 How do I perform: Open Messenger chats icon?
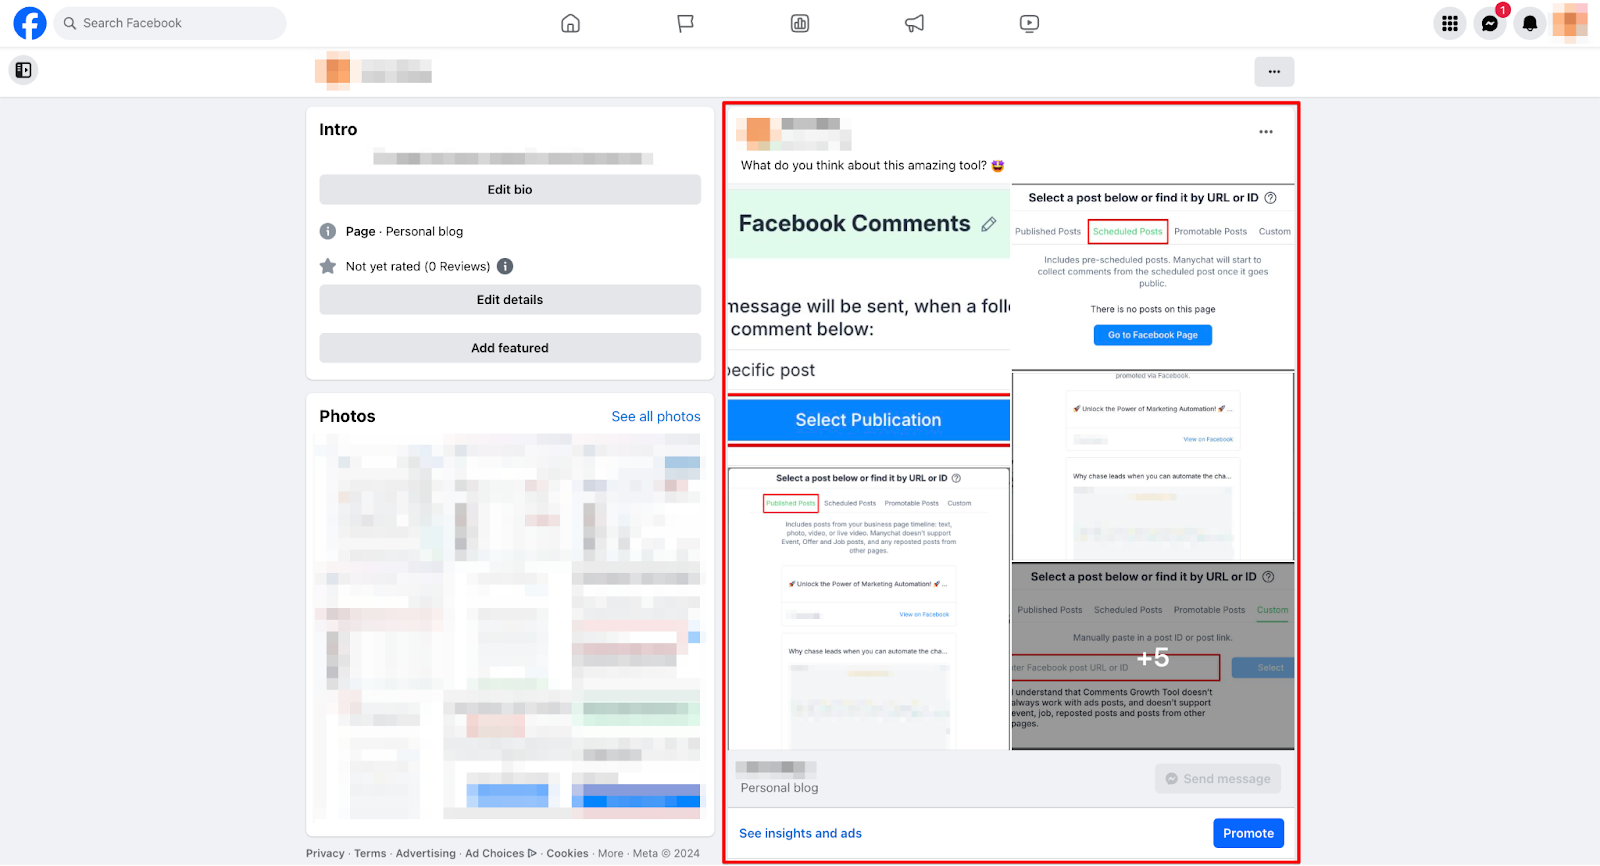point(1490,23)
